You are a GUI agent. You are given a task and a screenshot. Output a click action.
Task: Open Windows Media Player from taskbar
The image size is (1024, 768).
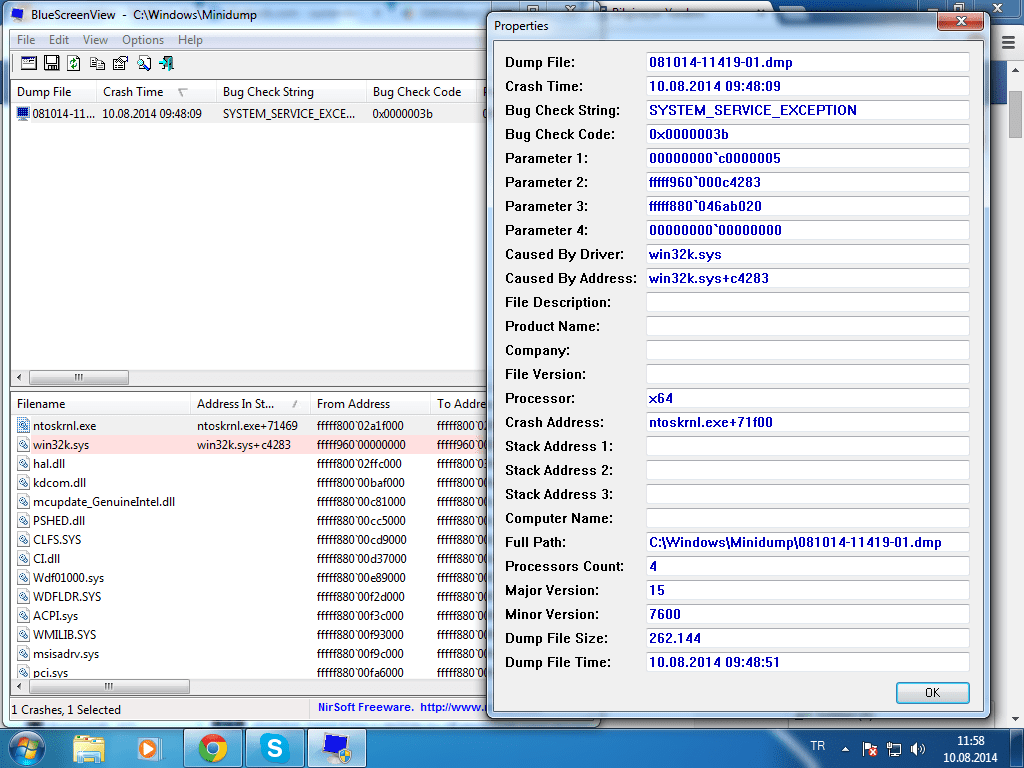148,748
